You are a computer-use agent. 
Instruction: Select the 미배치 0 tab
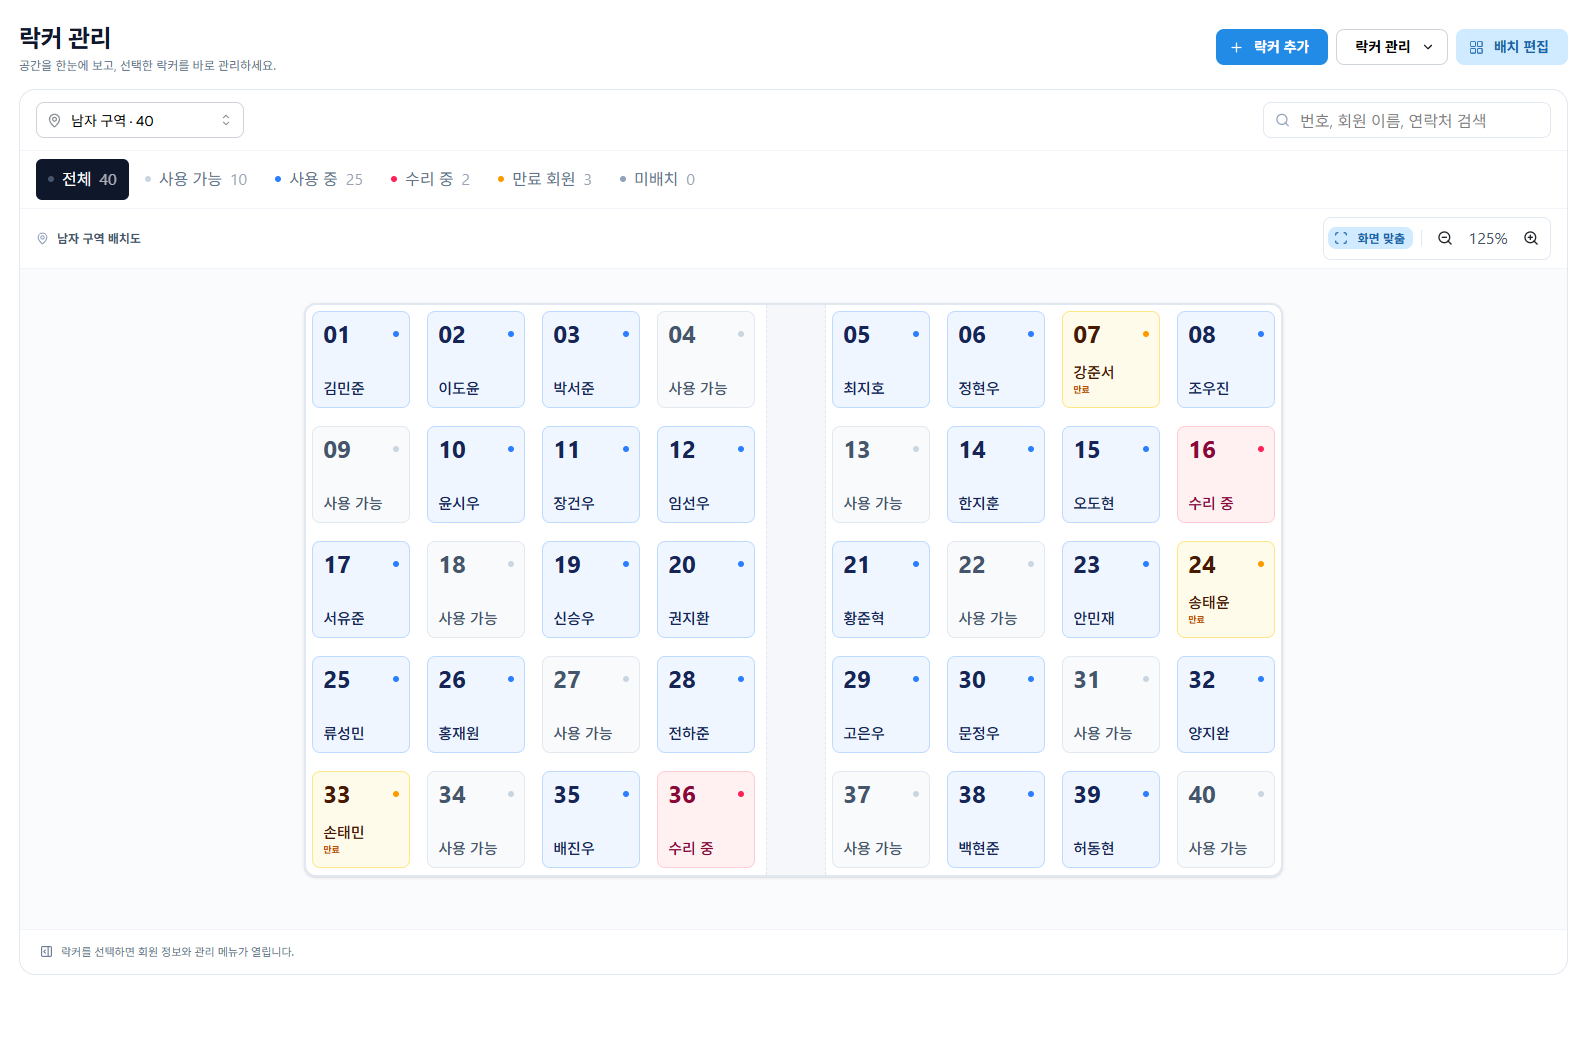(x=657, y=180)
